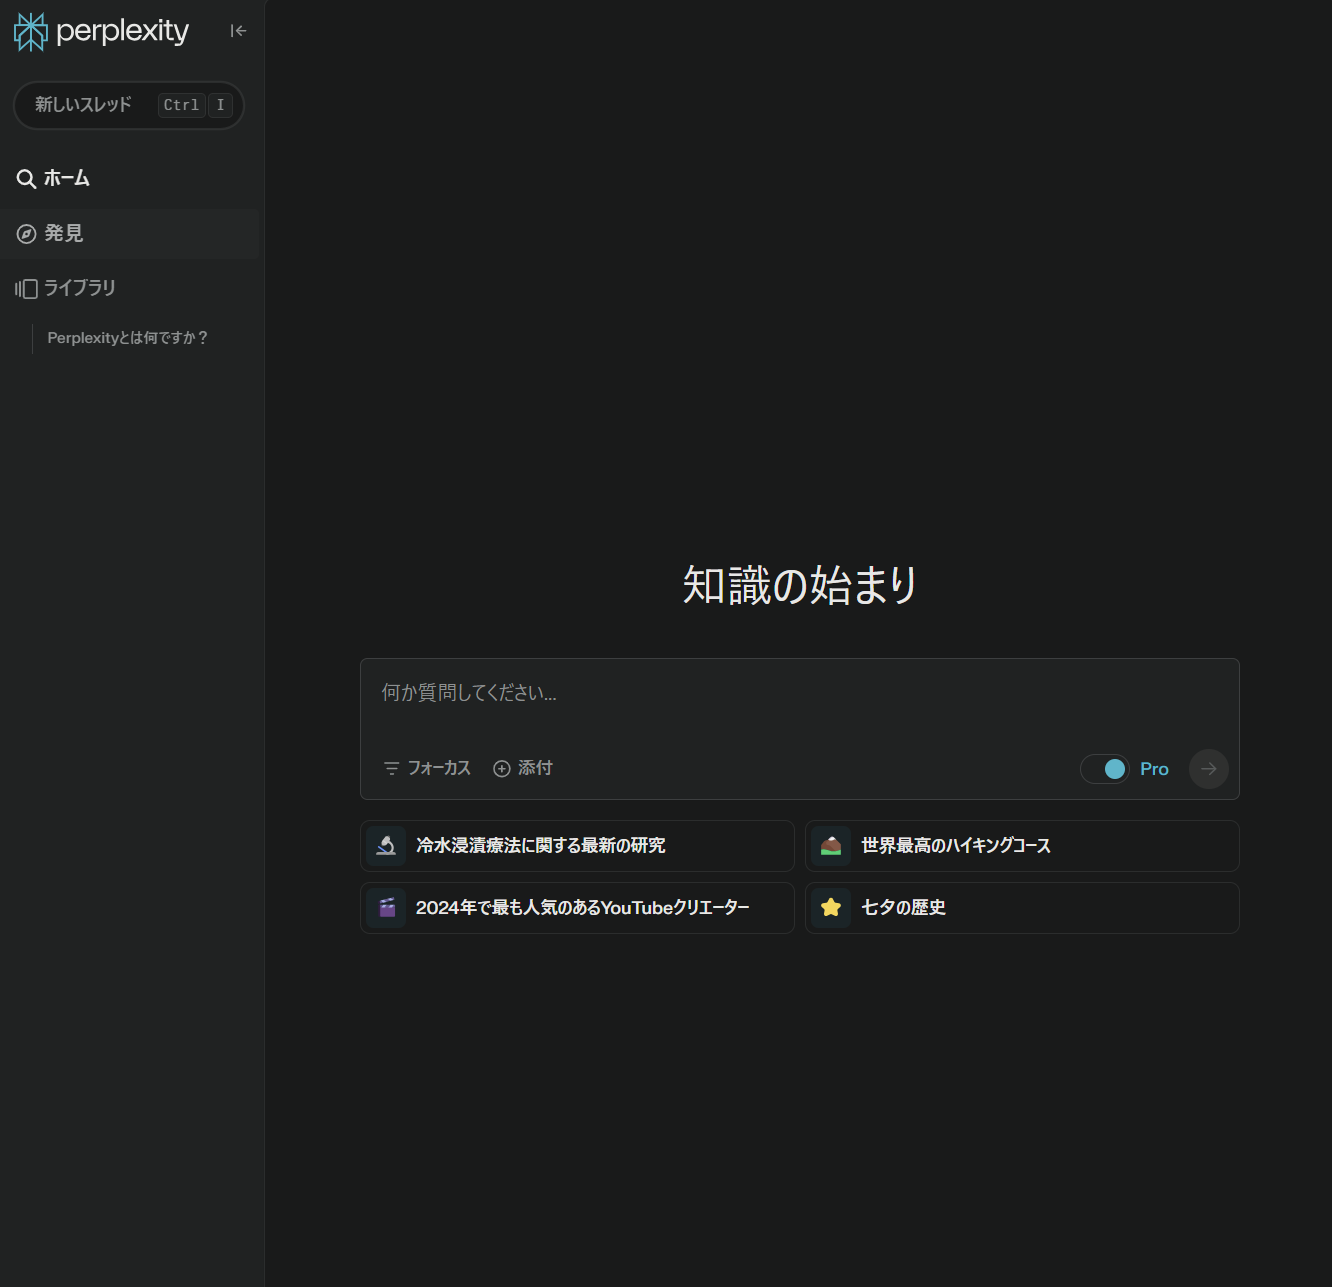
Task: Open thread Perplexityとは何ですか？
Action: coord(128,338)
